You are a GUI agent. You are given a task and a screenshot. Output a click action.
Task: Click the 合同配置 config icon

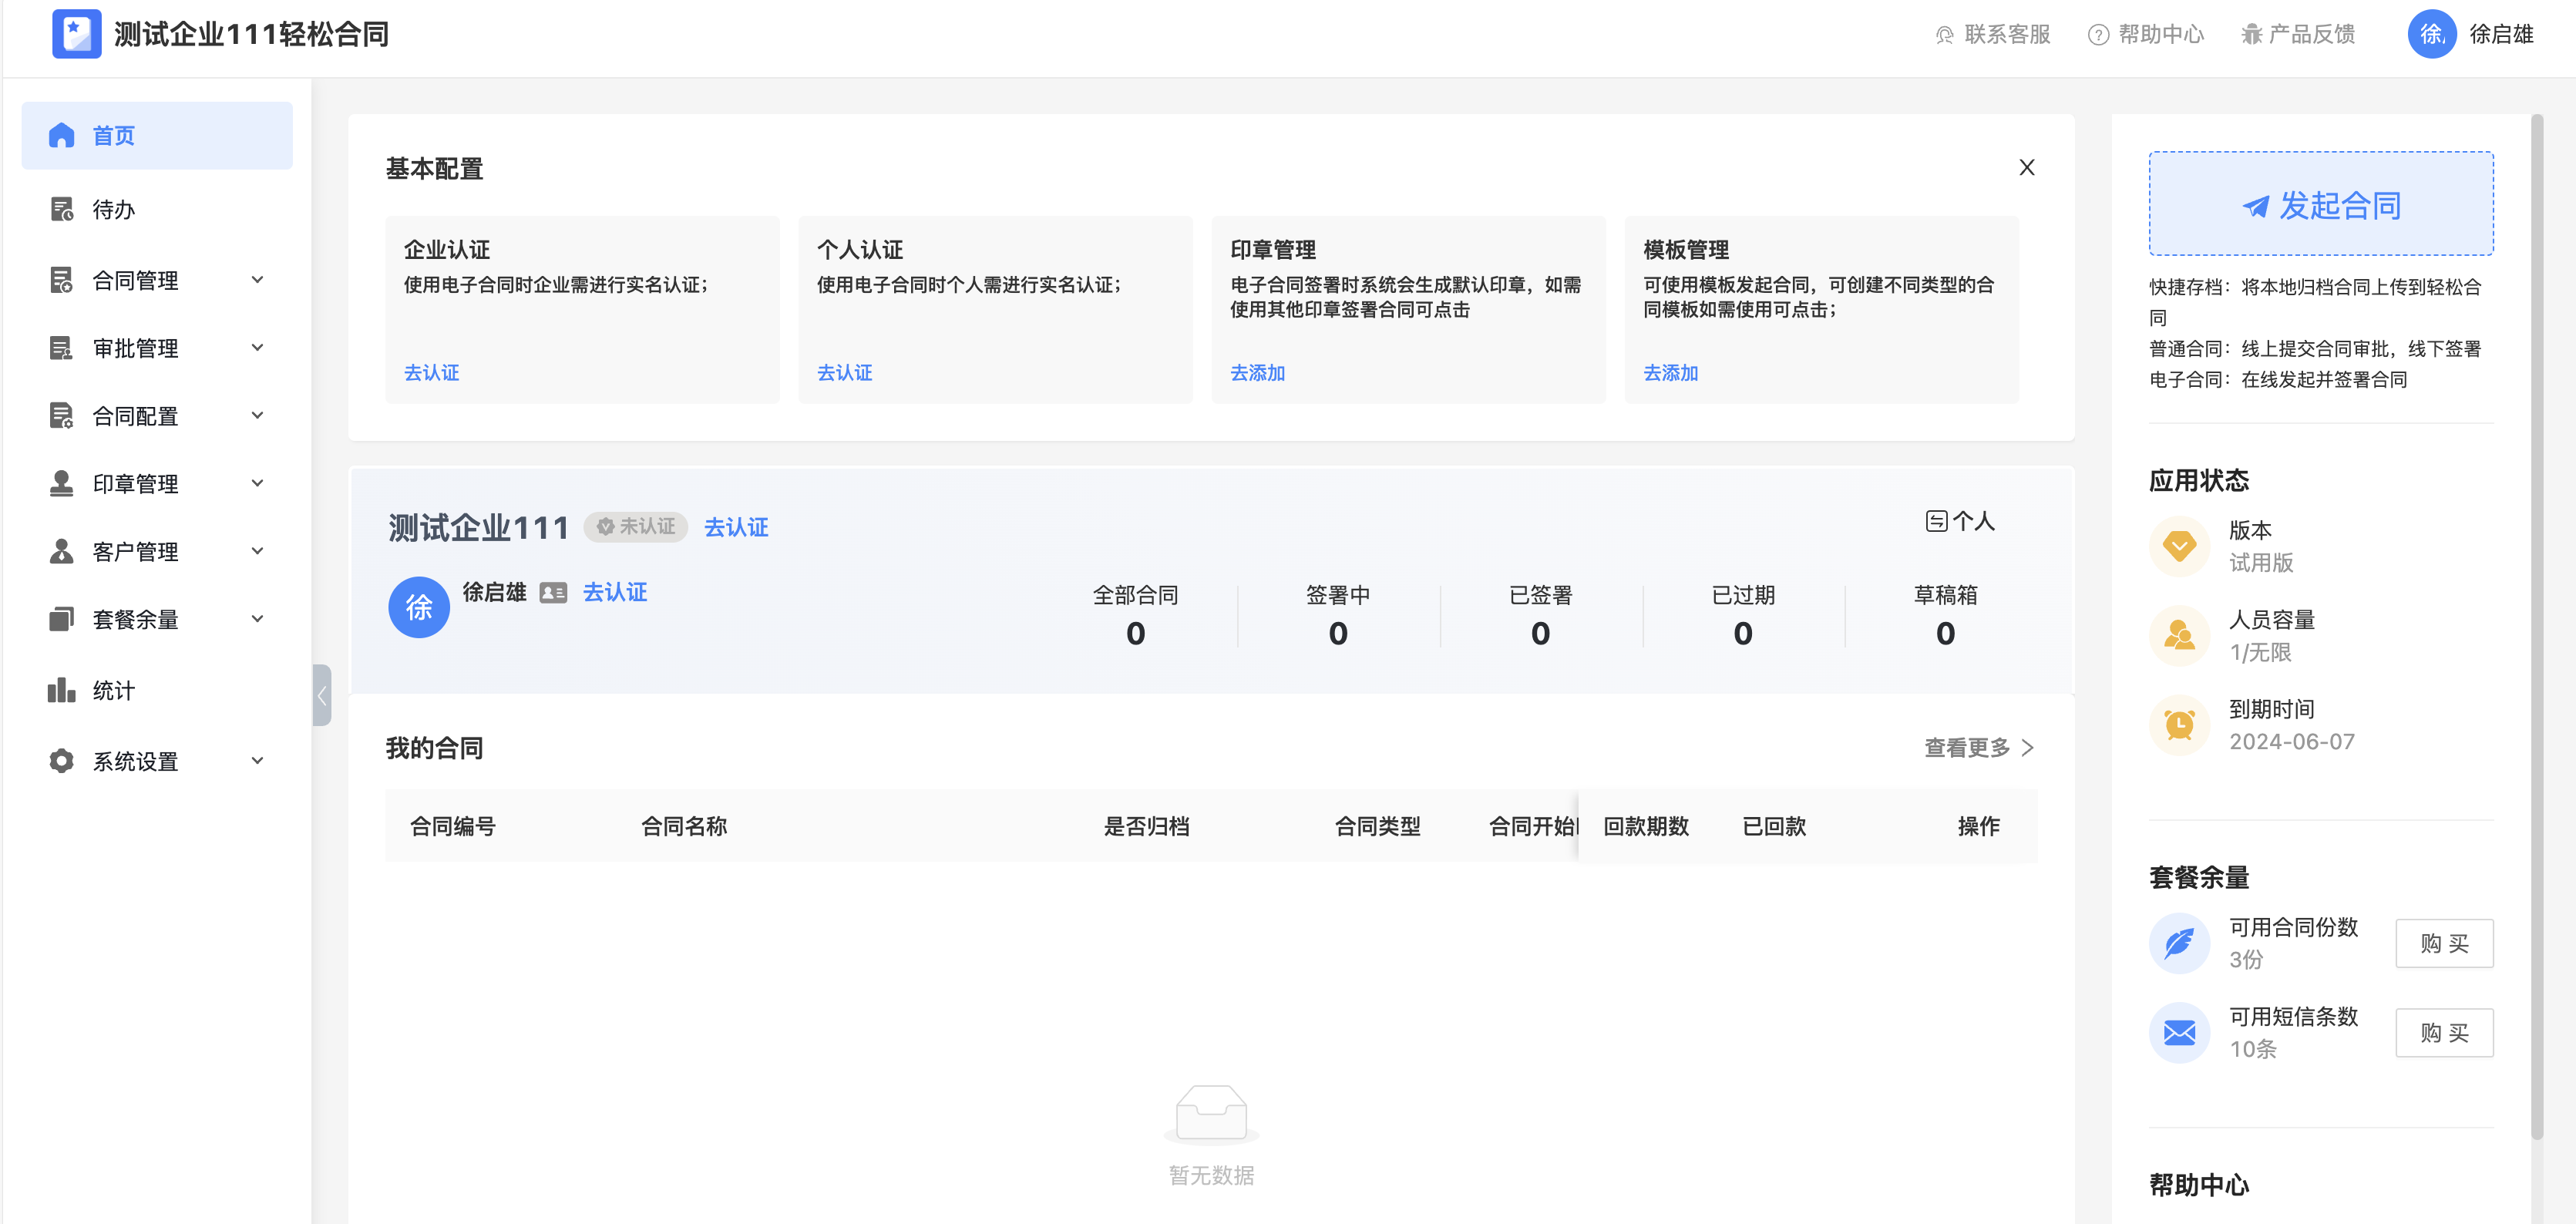click(x=62, y=416)
